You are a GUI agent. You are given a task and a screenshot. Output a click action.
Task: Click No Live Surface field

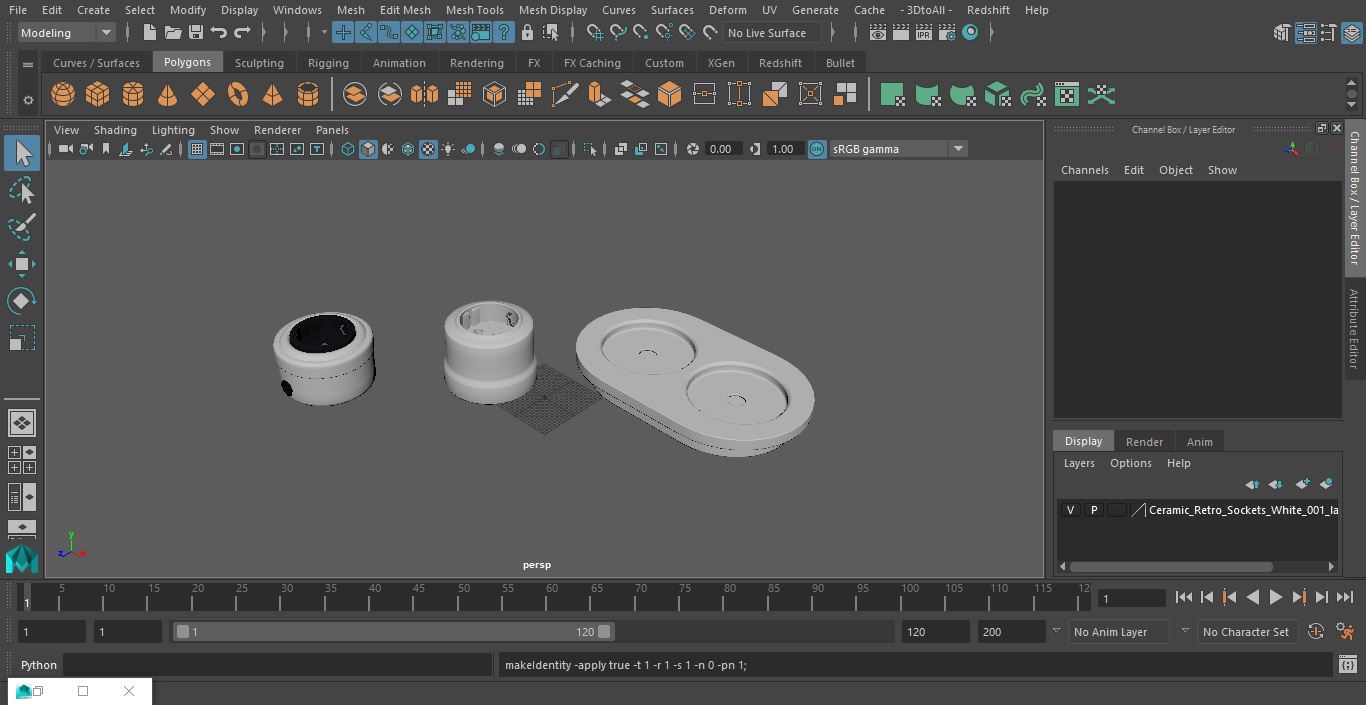[771, 33]
